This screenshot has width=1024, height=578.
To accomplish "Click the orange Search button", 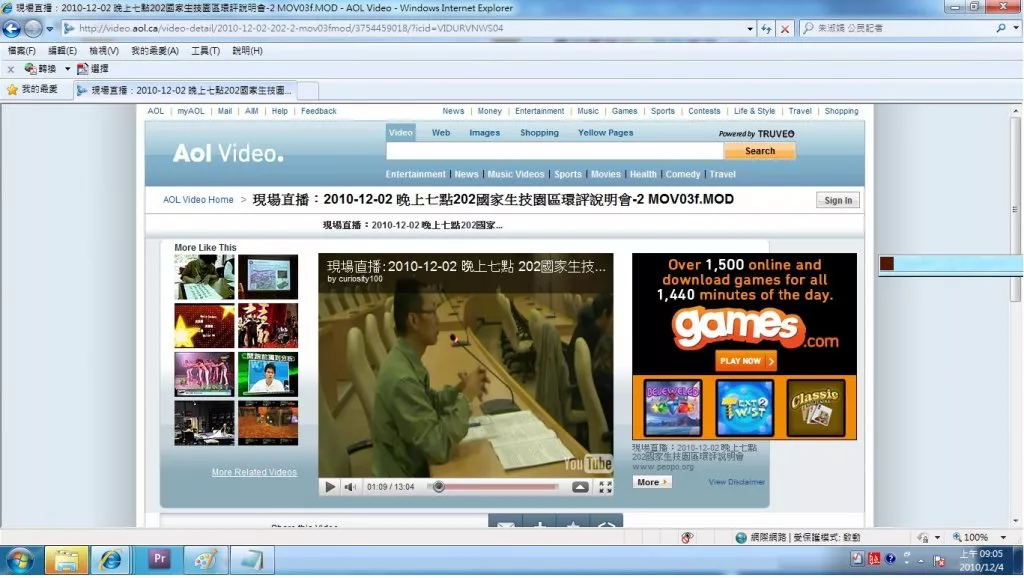I will click(x=760, y=151).
